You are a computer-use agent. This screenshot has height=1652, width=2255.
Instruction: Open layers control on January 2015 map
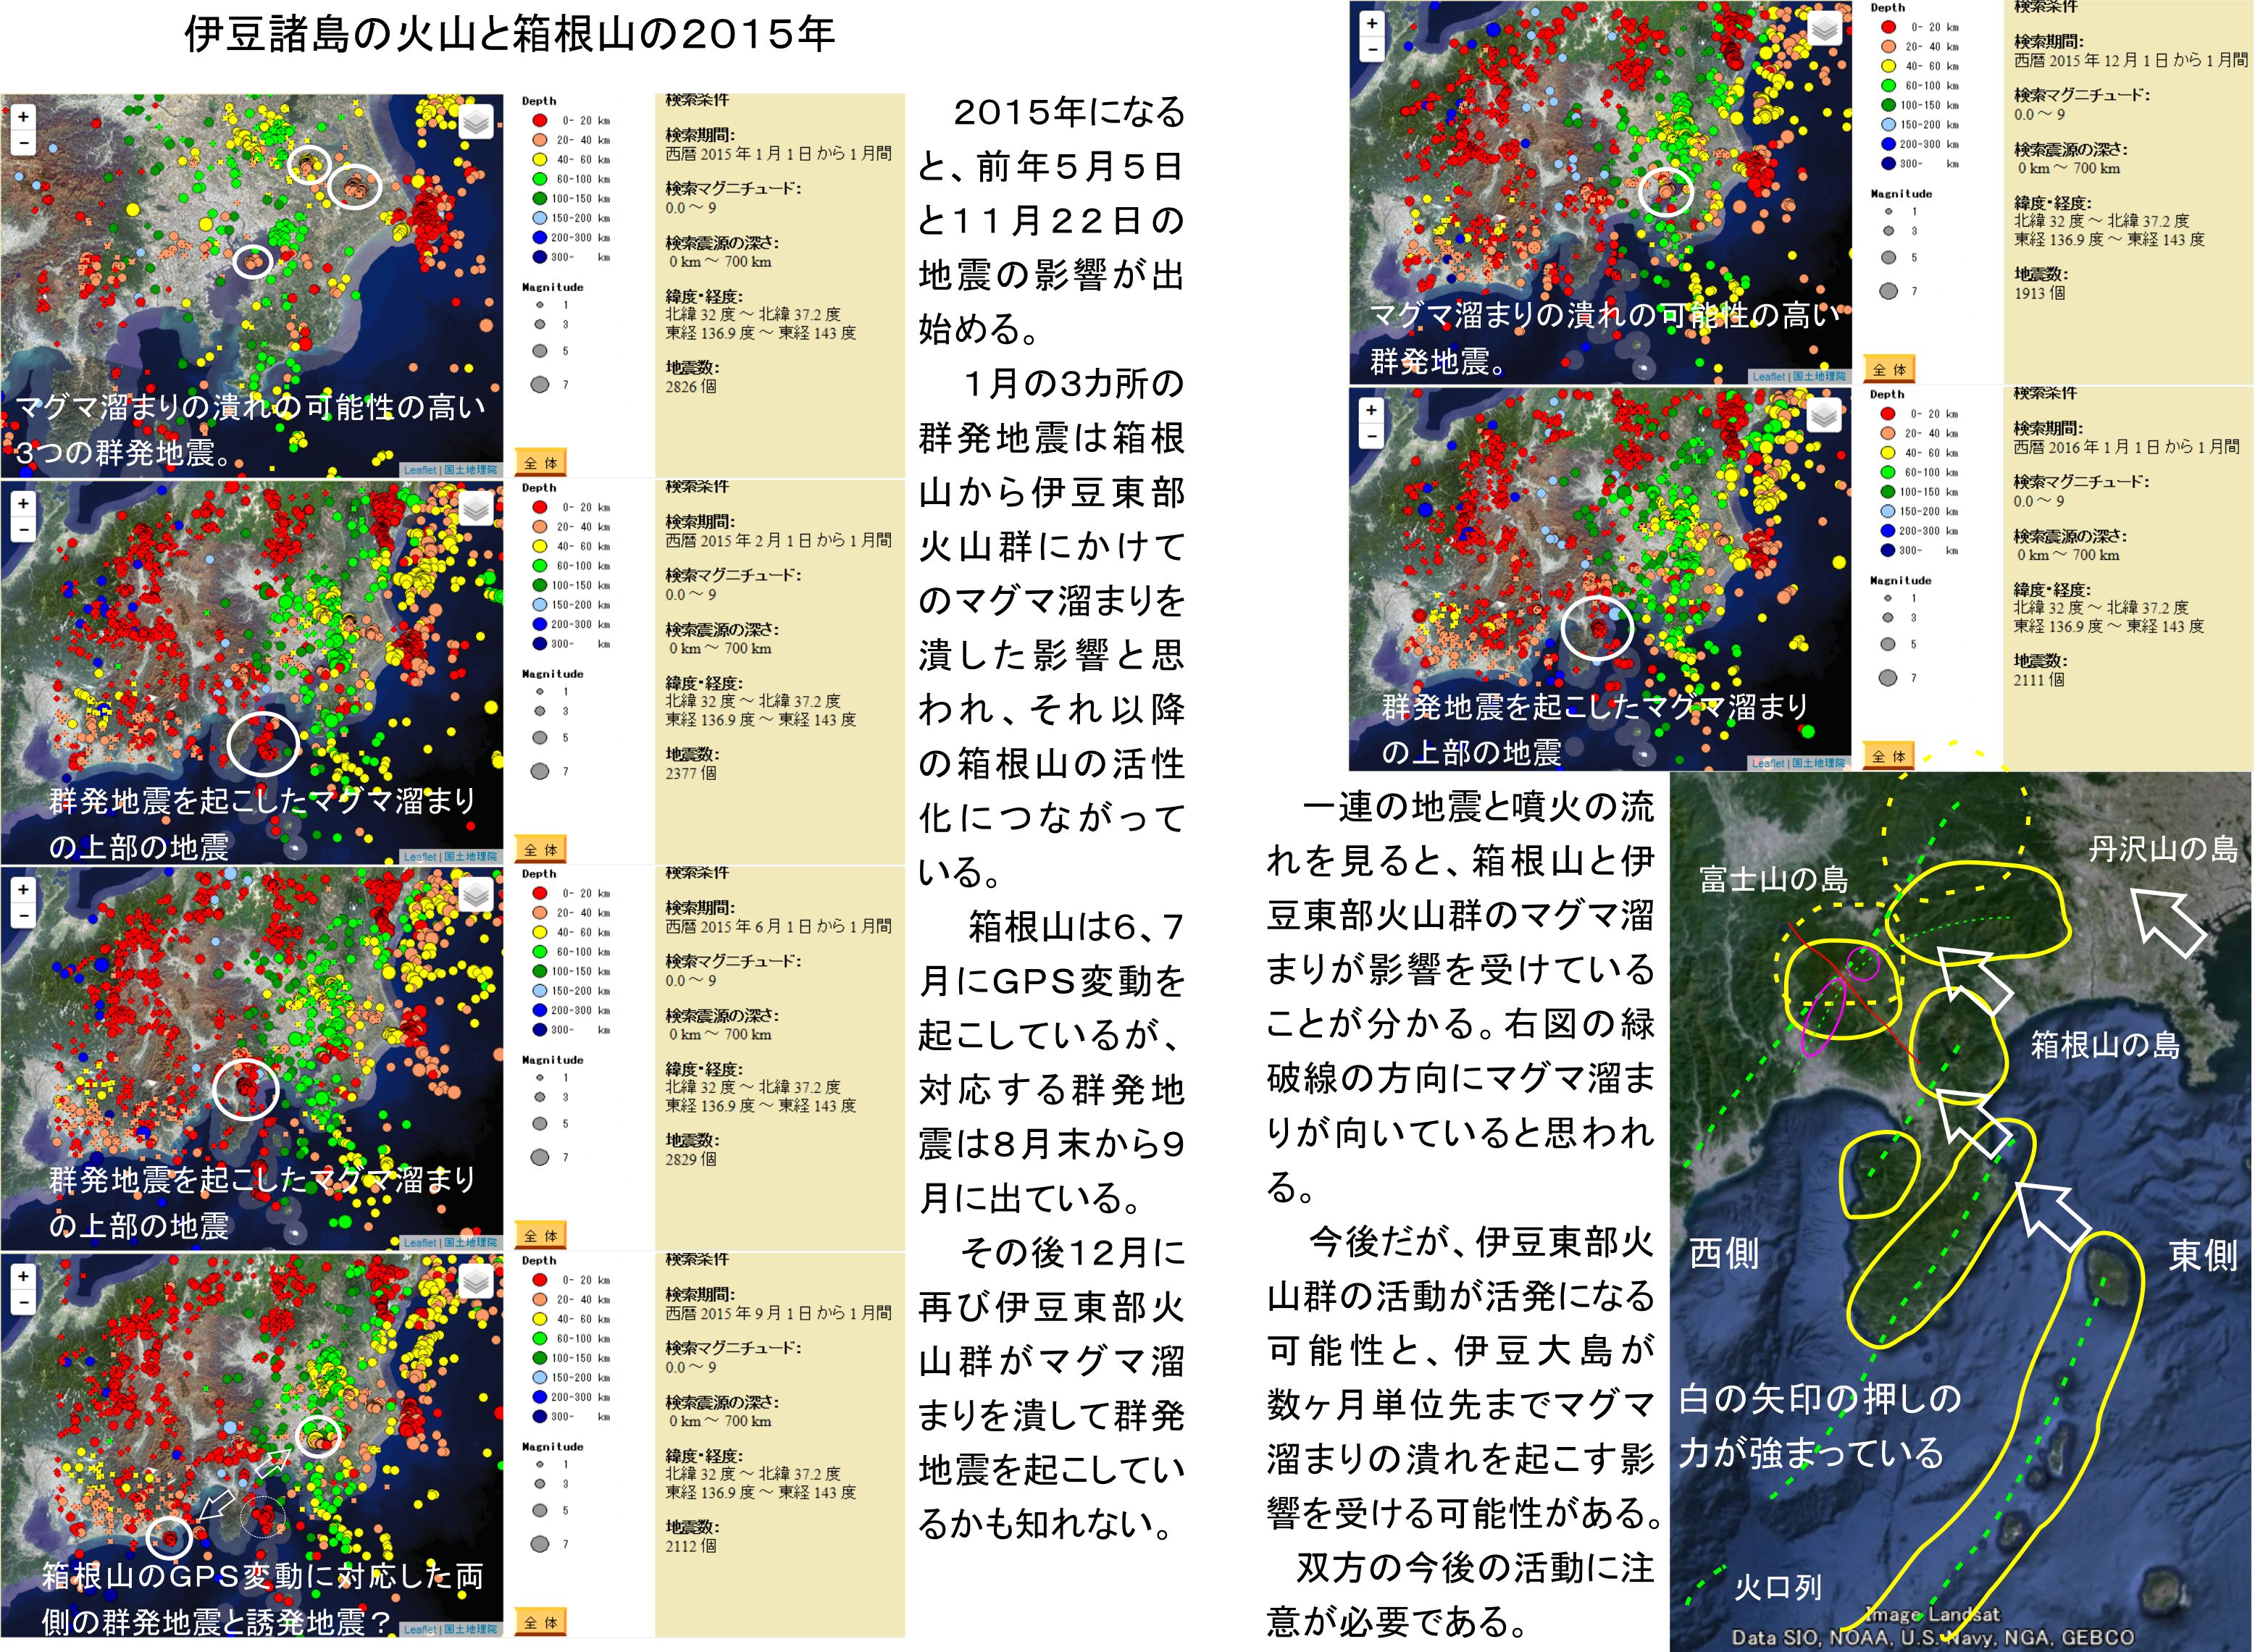476,123
